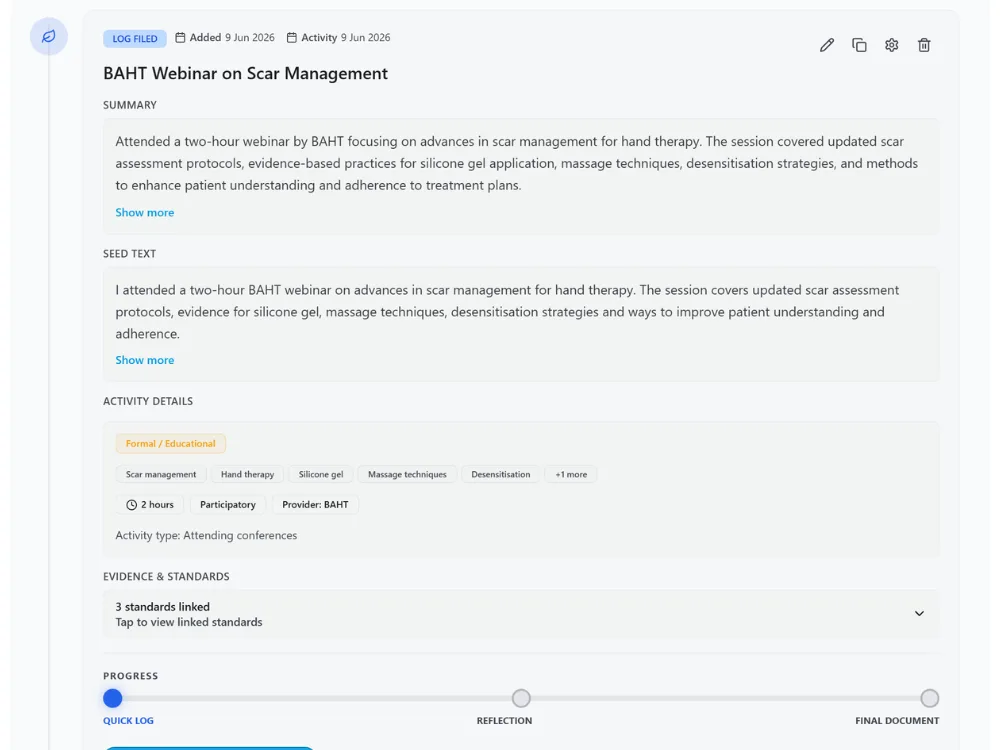Click the Activity type: Attending conferences text

tap(206, 535)
